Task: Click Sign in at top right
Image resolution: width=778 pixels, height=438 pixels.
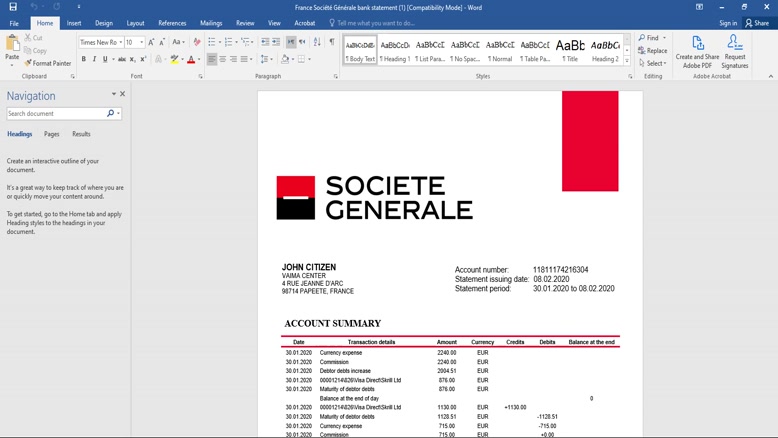Action: point(727,23)
